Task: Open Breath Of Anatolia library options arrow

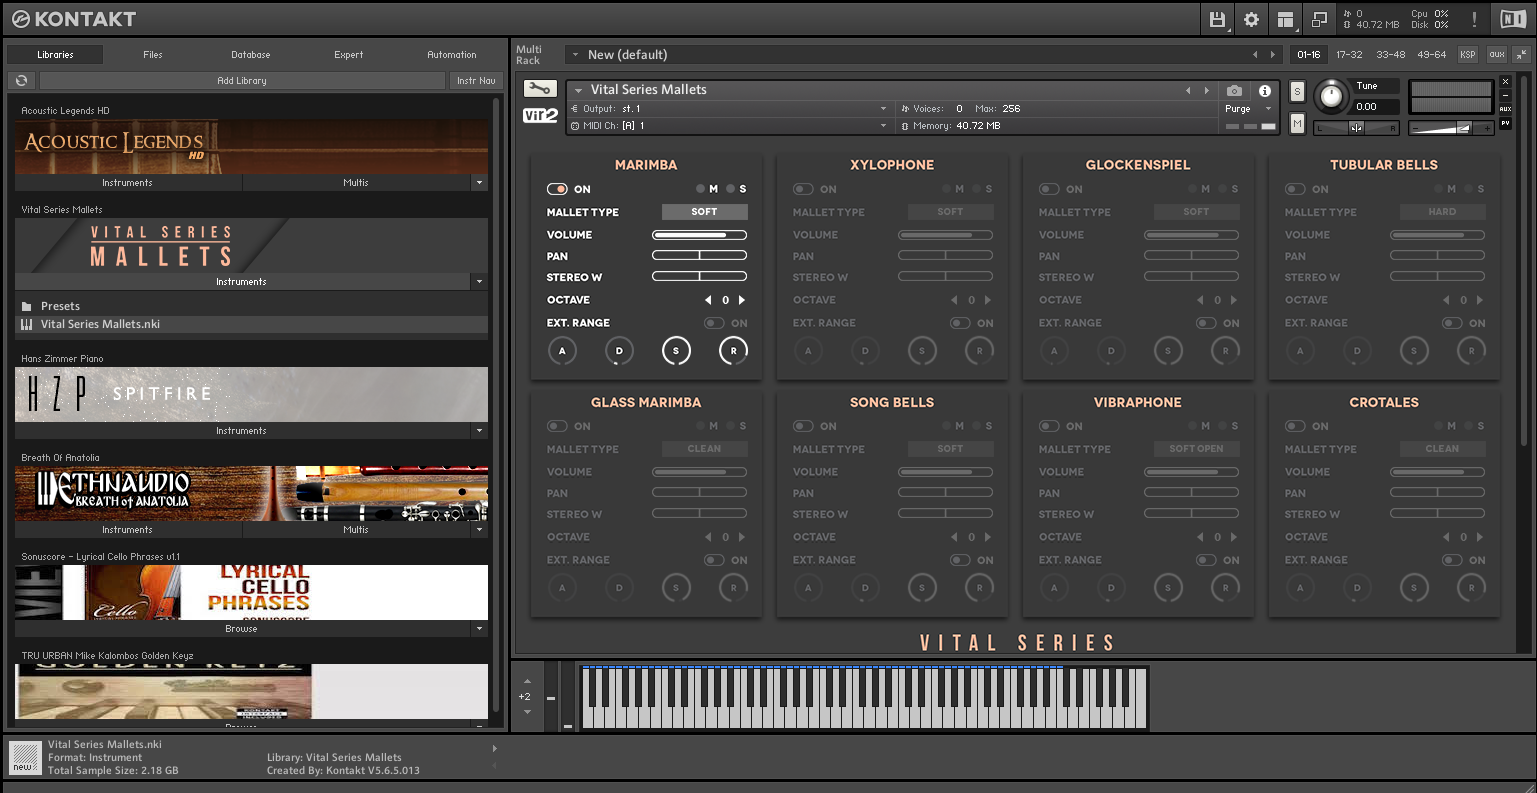Action: point(479,530)
